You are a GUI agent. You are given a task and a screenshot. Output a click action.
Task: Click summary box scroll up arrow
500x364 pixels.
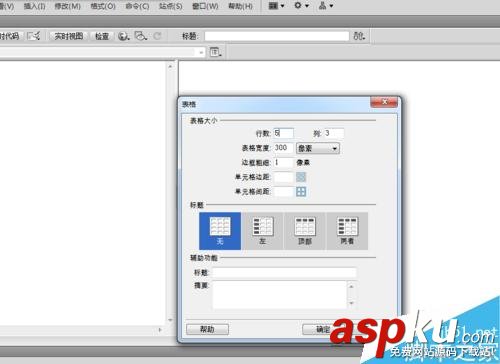click(351, 286)
